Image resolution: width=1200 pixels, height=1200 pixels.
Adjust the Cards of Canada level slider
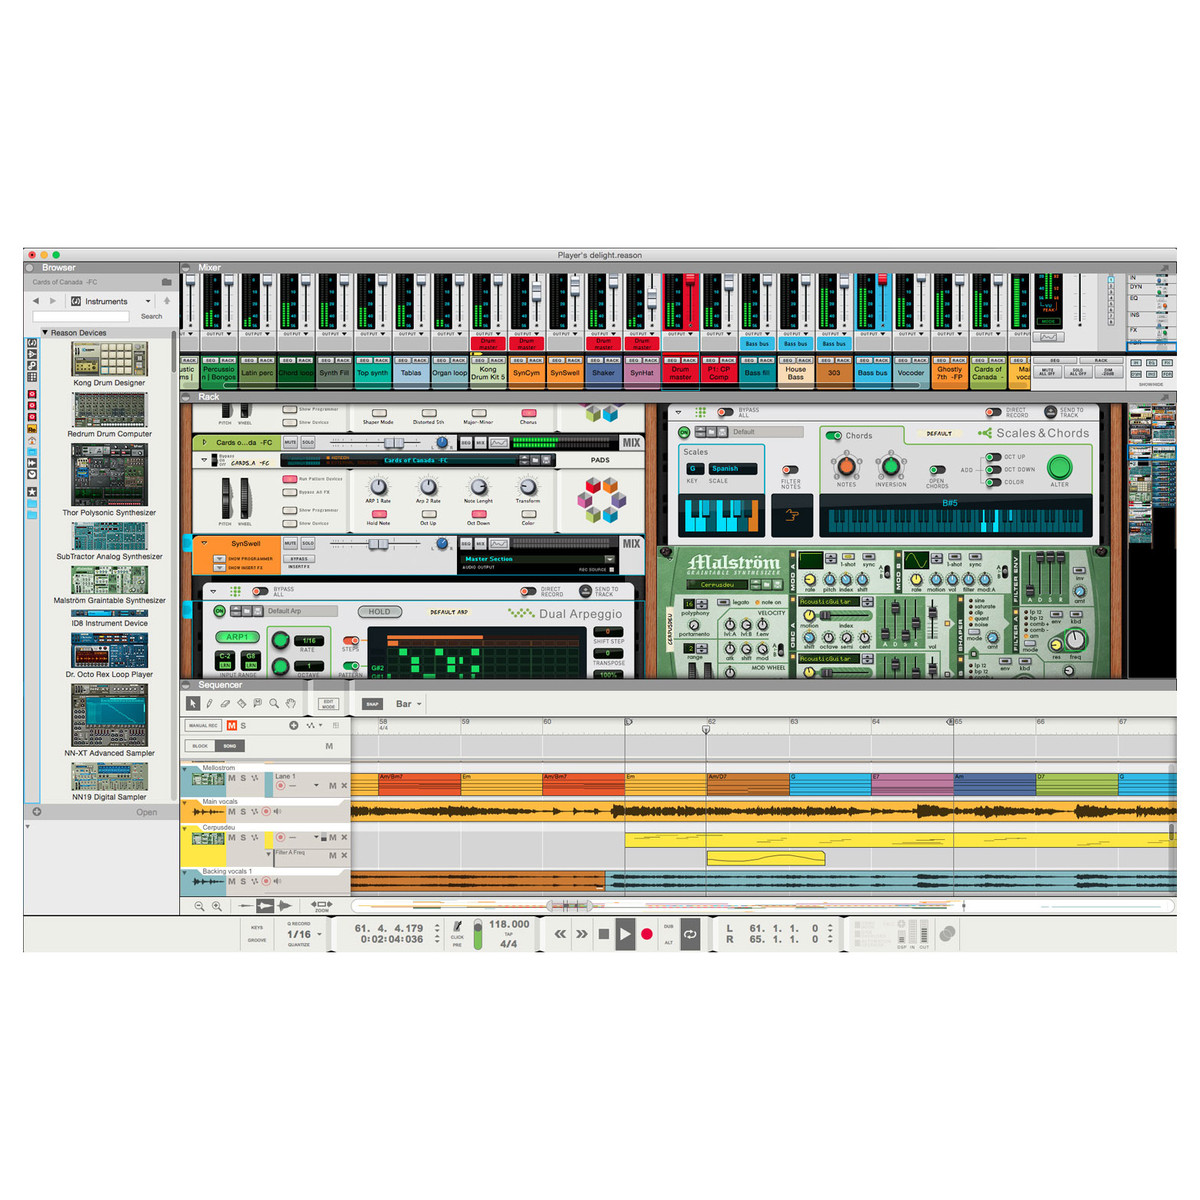(393, 442)
